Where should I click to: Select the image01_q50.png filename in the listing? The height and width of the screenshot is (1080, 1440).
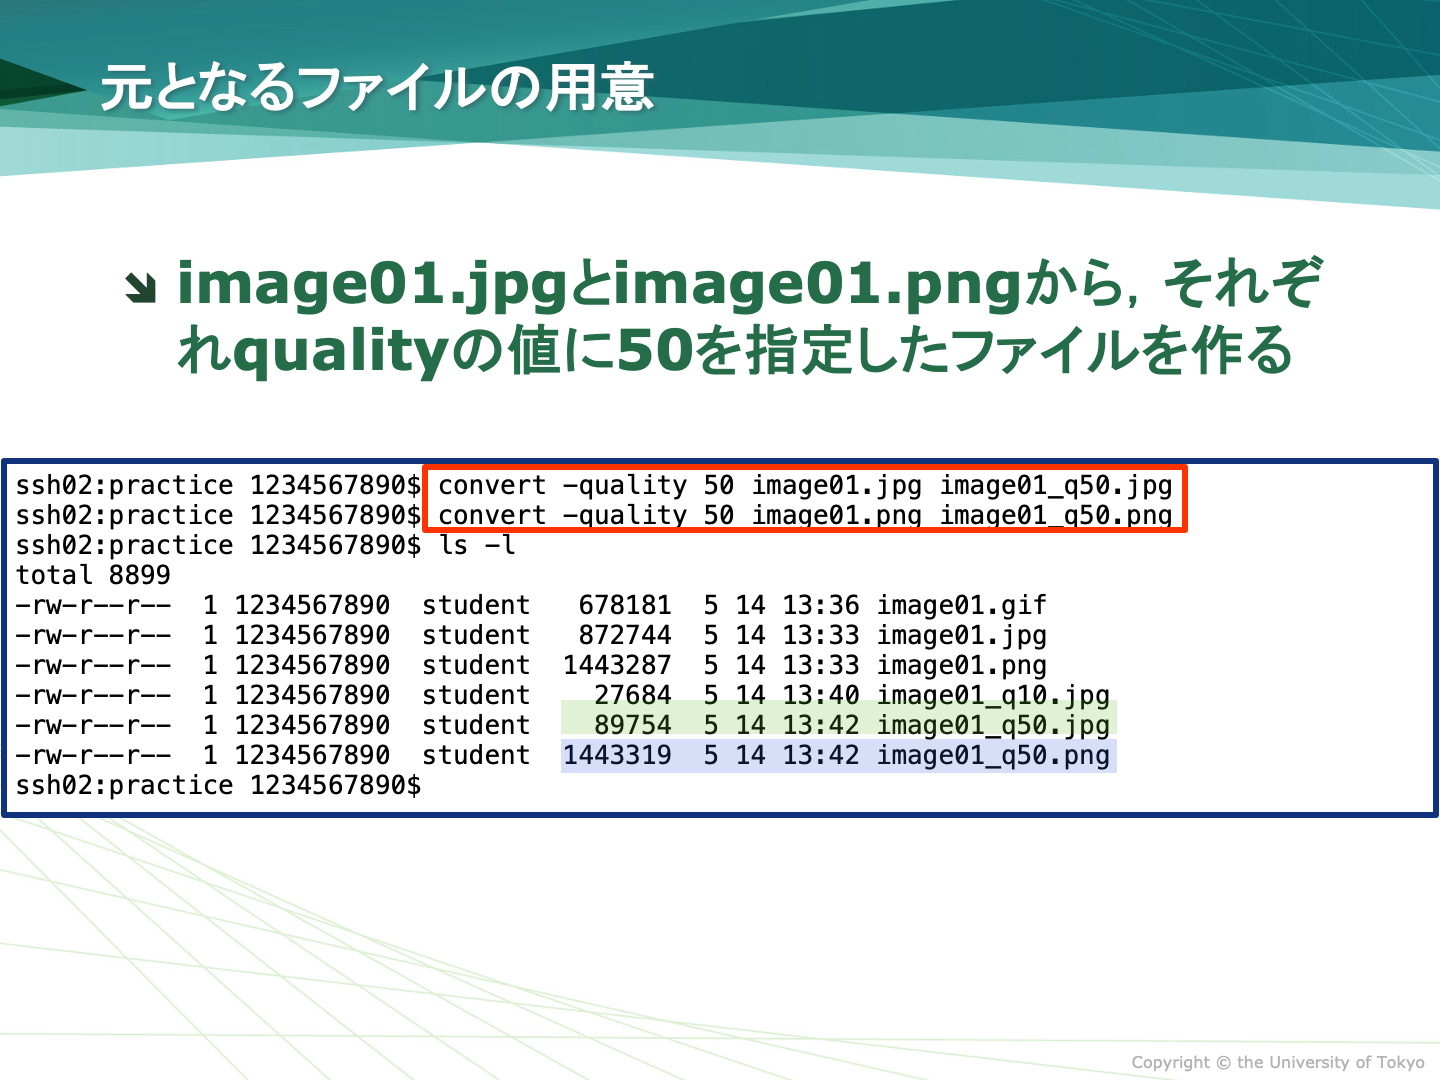pos(993,755)
